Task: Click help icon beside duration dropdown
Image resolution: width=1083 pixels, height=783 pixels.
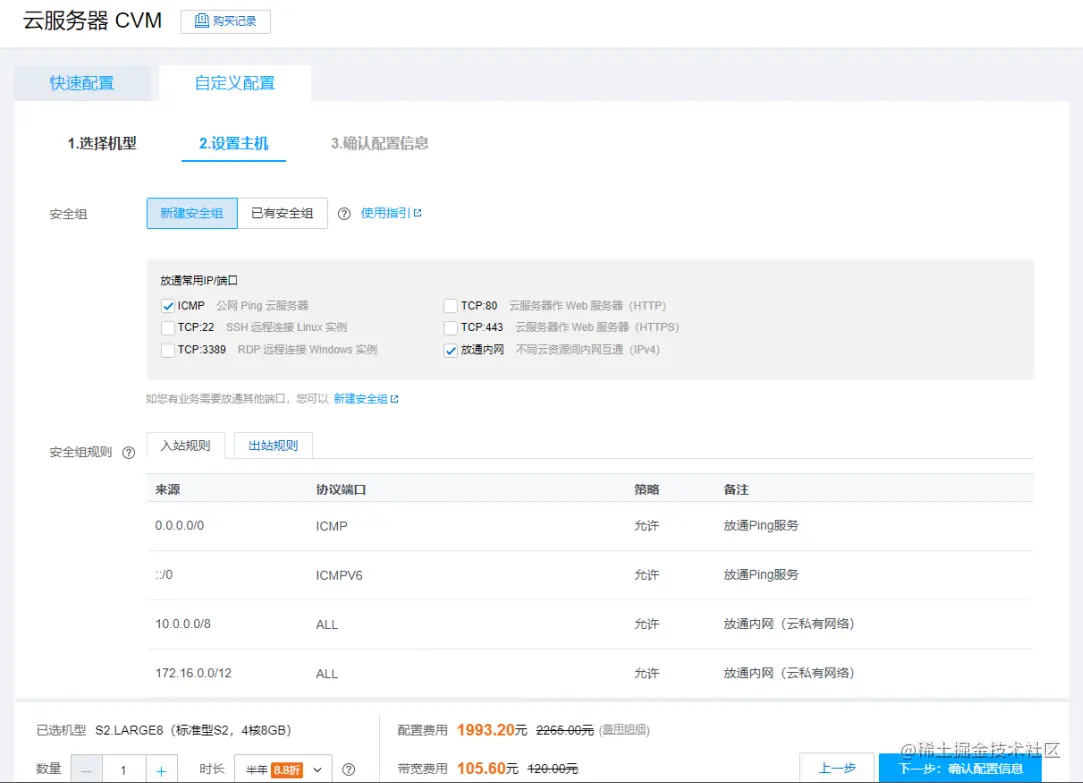Action: point(349,769)
